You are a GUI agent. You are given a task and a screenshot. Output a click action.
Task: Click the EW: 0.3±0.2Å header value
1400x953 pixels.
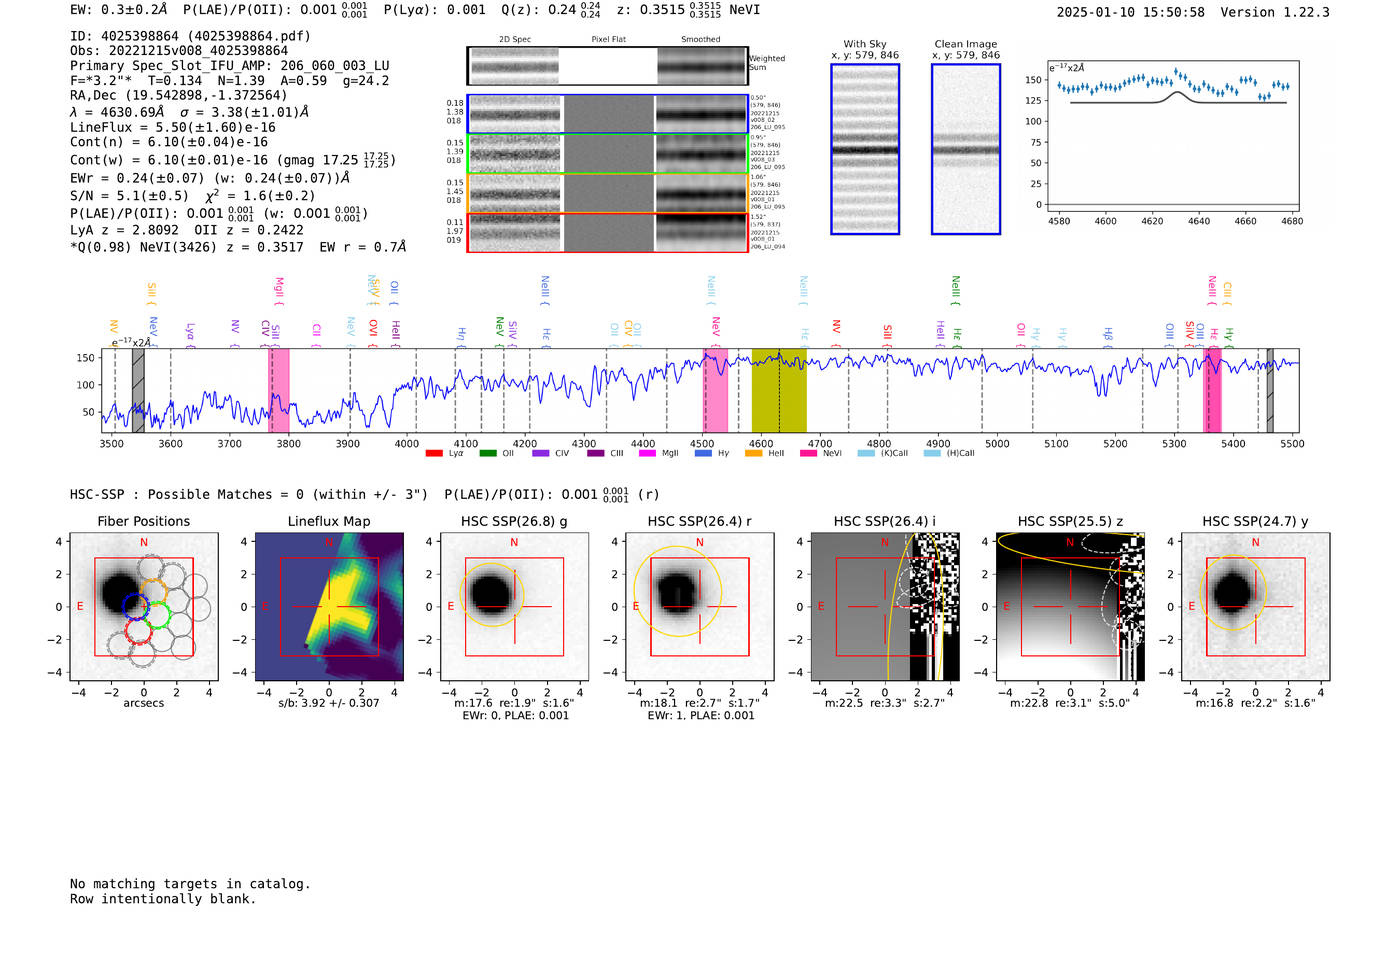click(x=118, y=10)
